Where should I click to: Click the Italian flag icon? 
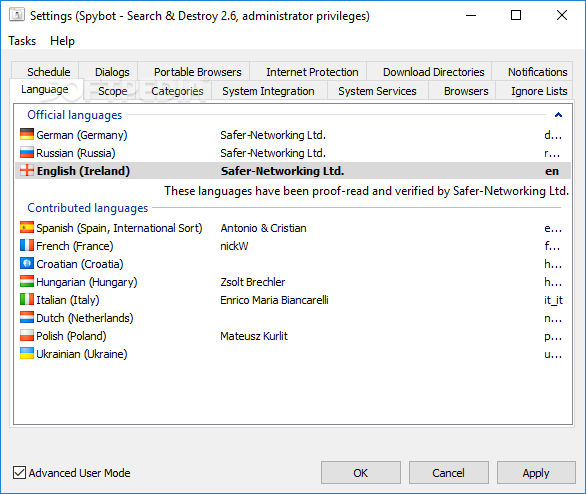click(x=27, y=299)
